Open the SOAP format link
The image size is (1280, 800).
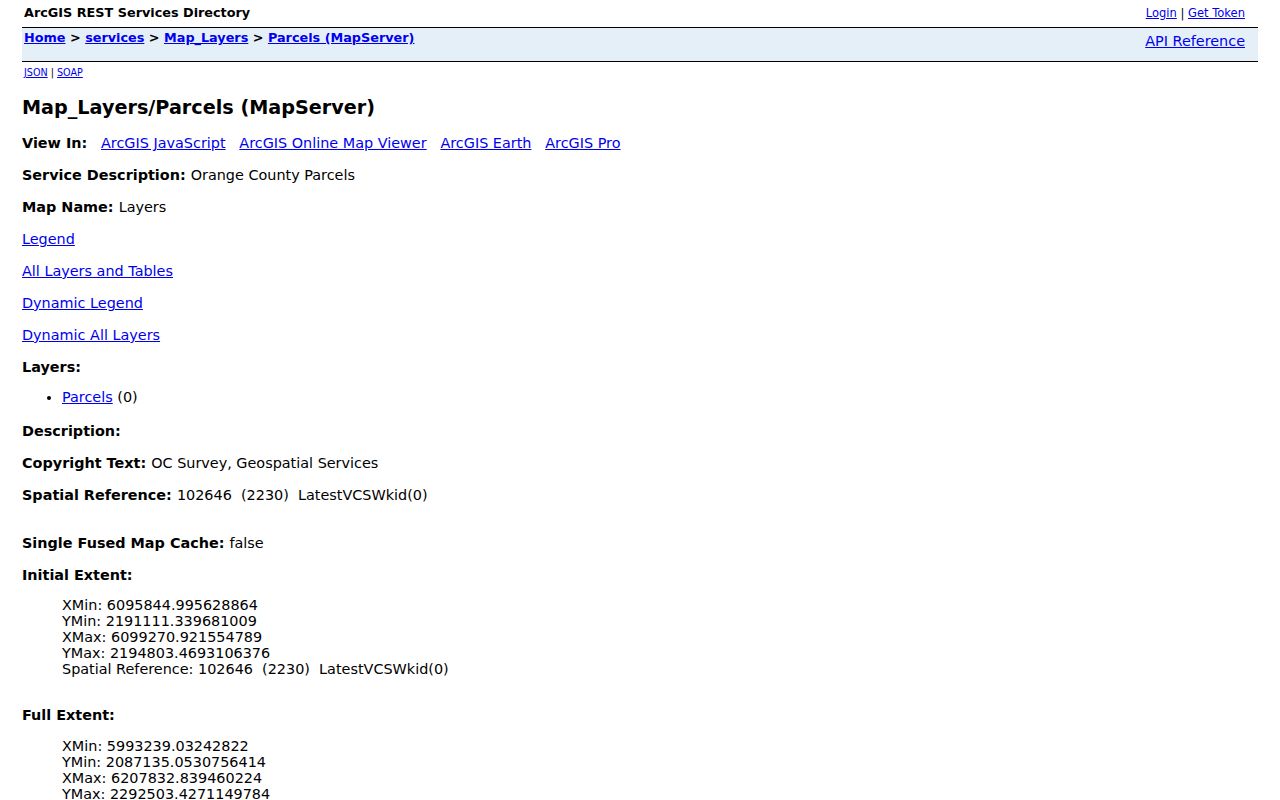(x=70, y=72)
